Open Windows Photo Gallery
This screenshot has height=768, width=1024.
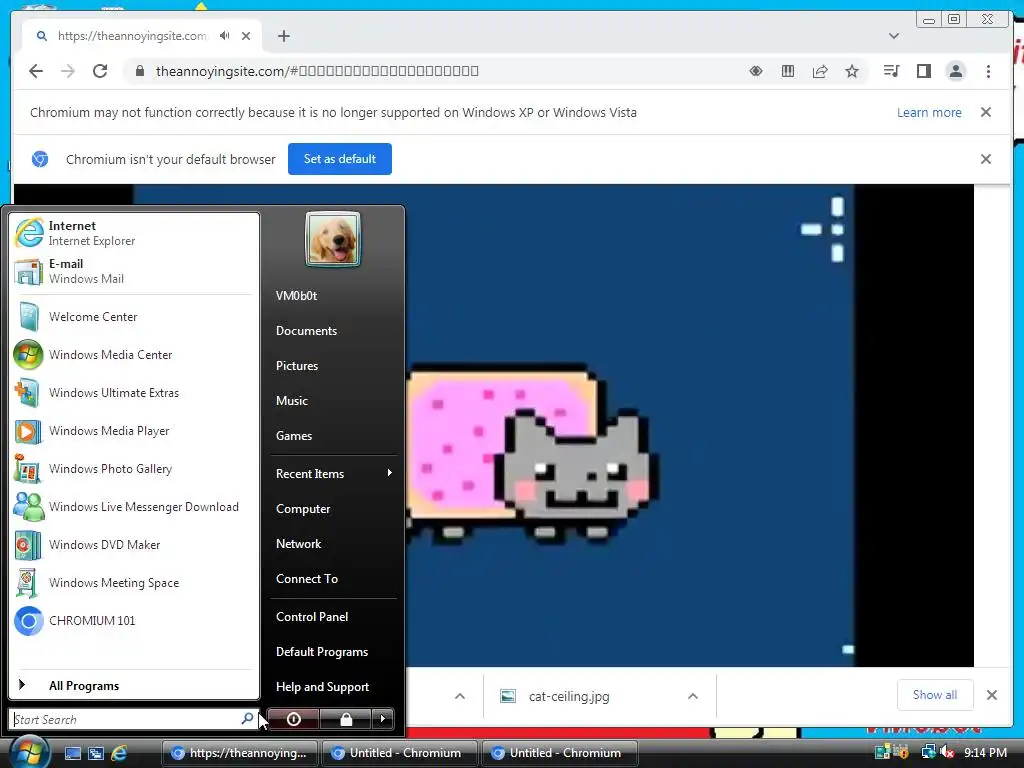click(134, 469)
